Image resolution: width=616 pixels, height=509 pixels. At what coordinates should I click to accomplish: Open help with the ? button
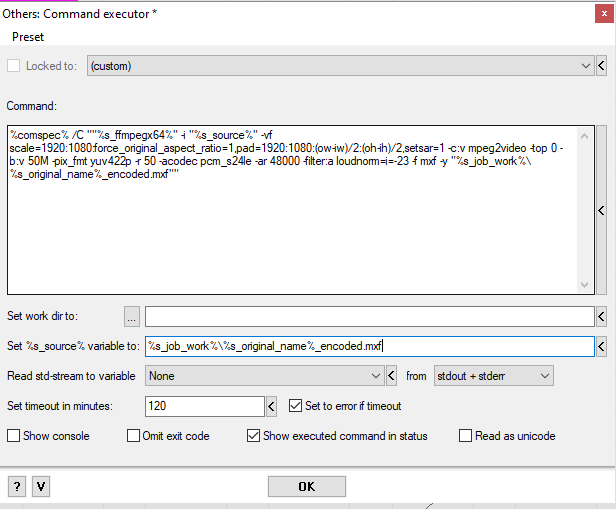[17, 487]
